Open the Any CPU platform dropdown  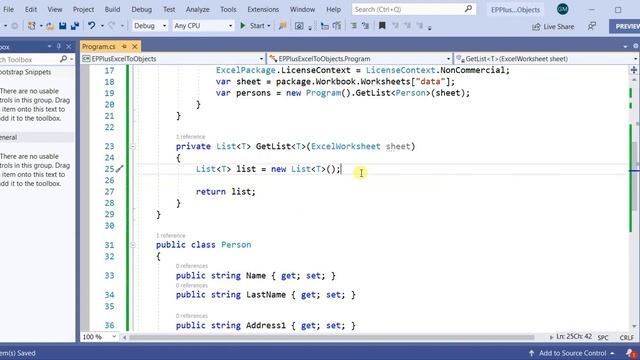coord(203,26)
